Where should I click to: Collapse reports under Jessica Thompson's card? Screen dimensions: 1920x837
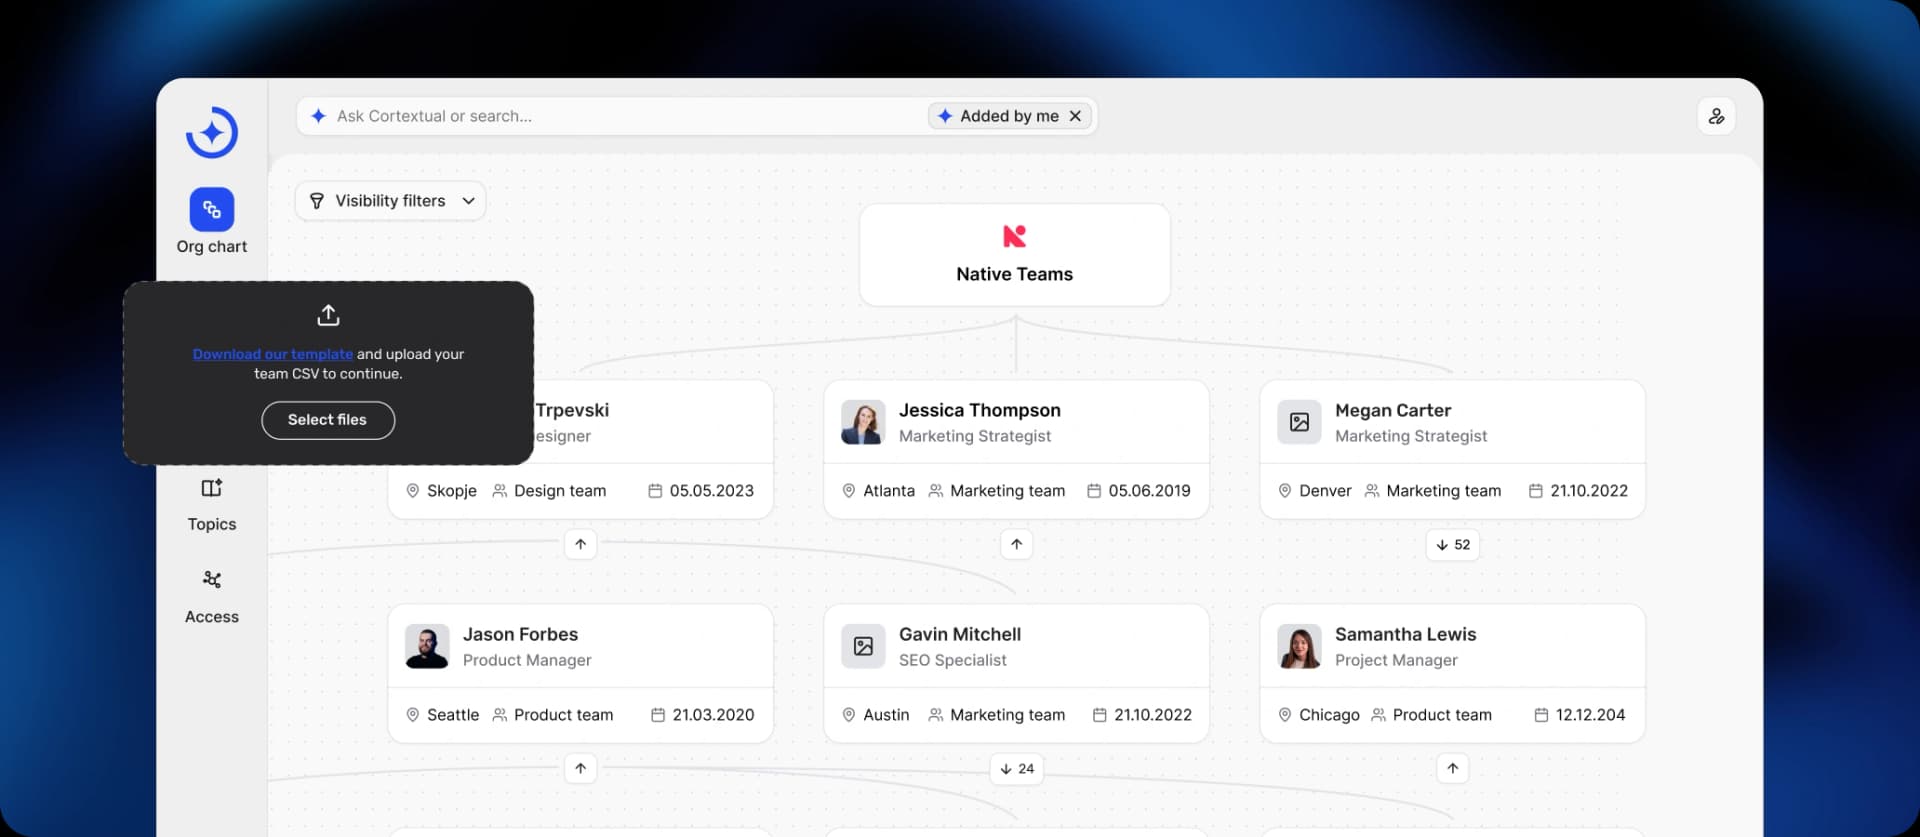(x=1016, y=544)
